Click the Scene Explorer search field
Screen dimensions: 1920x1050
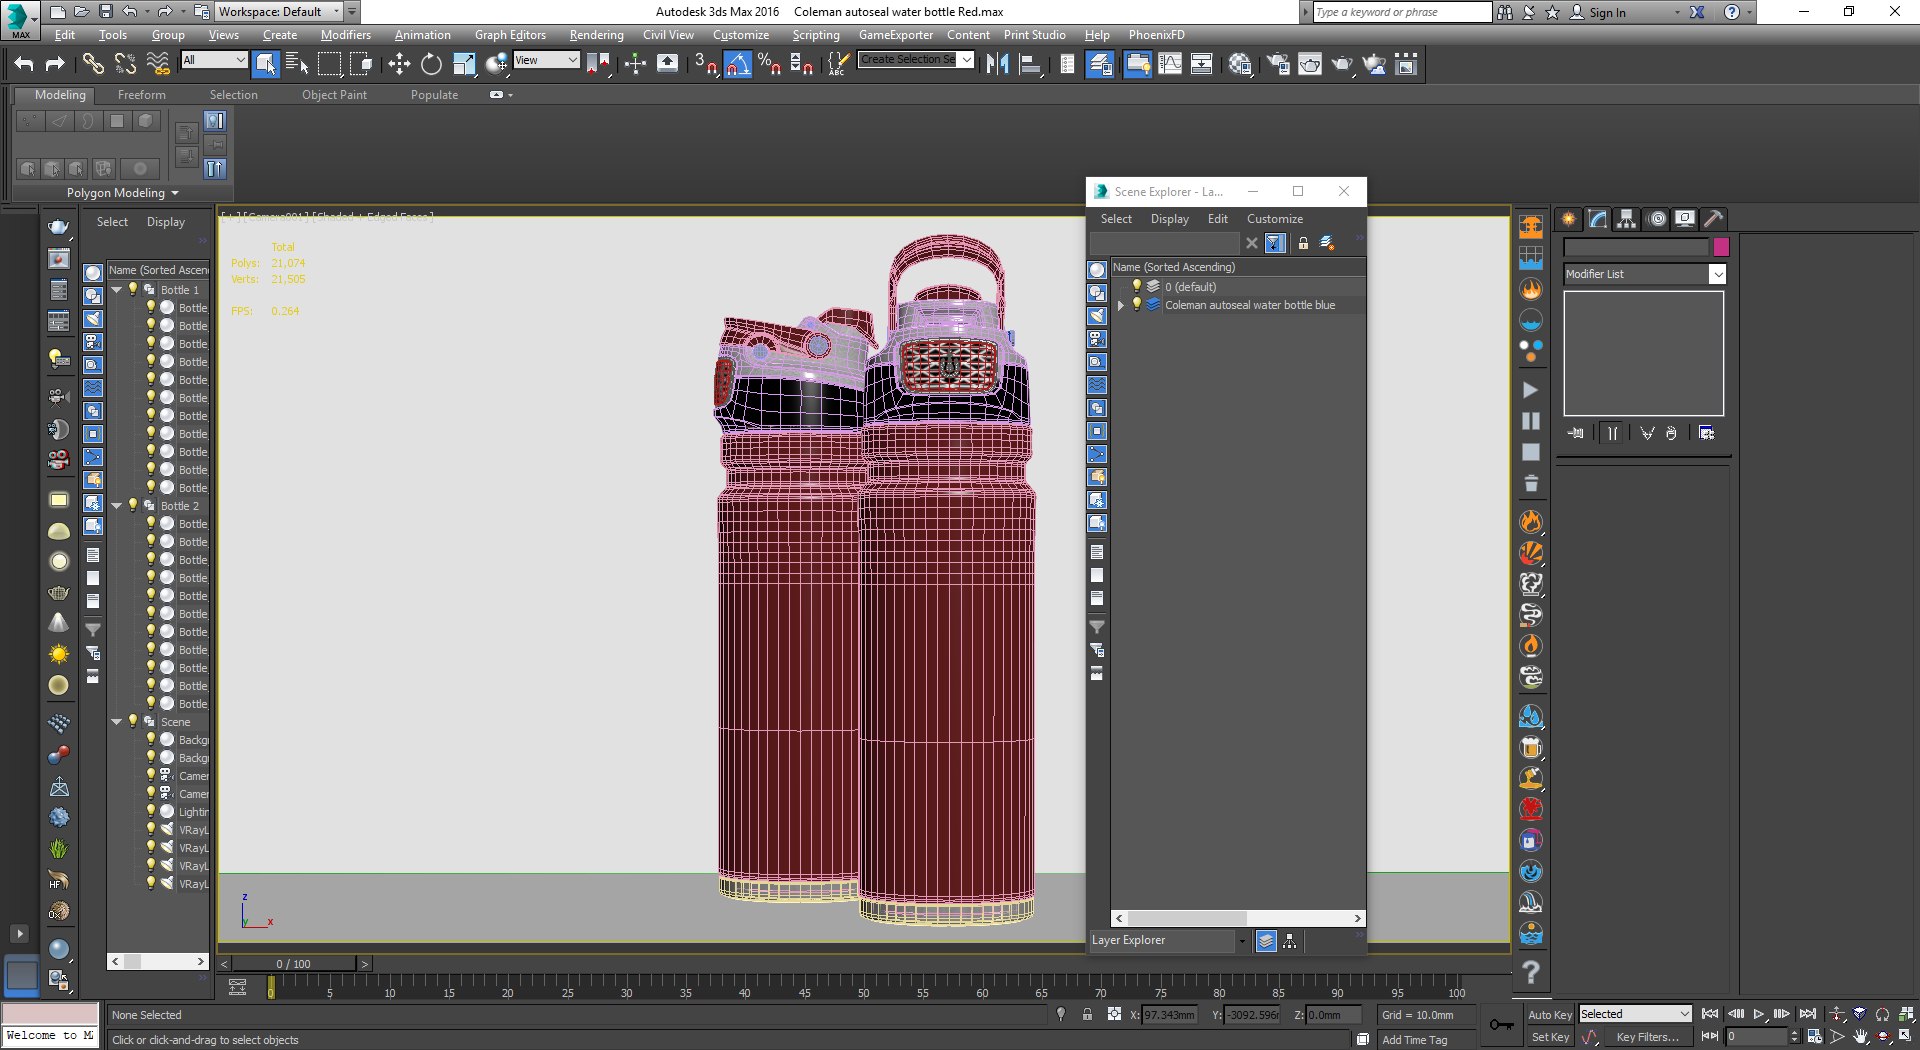(1165, 243)
